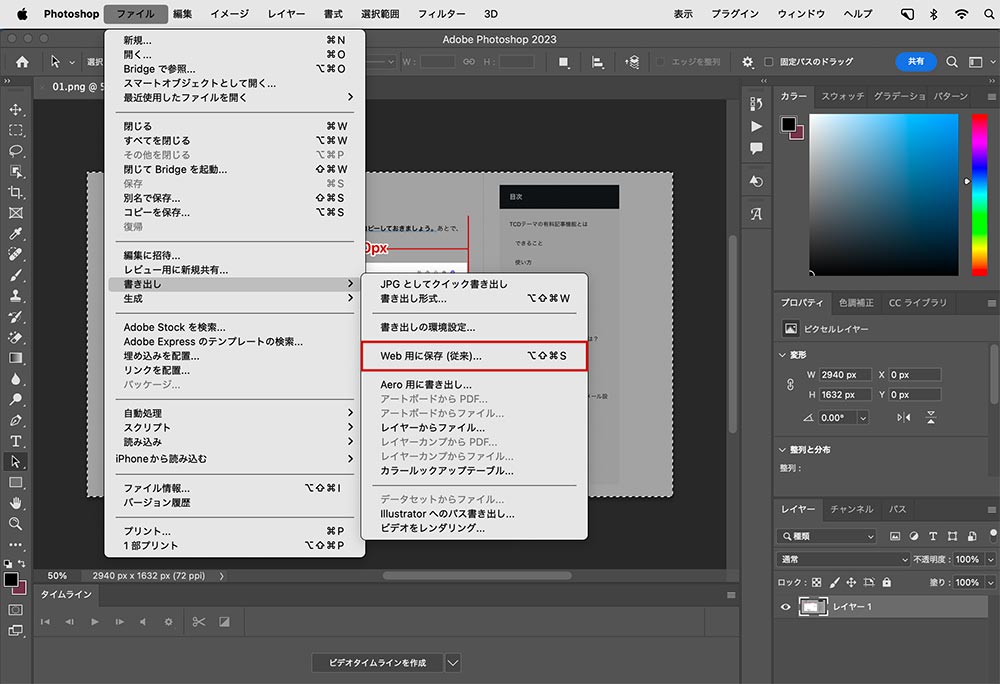Hide レイヤー 1 with its eye toggle
The width and height of the screenshot is (1000, 684).
[785, 607]
